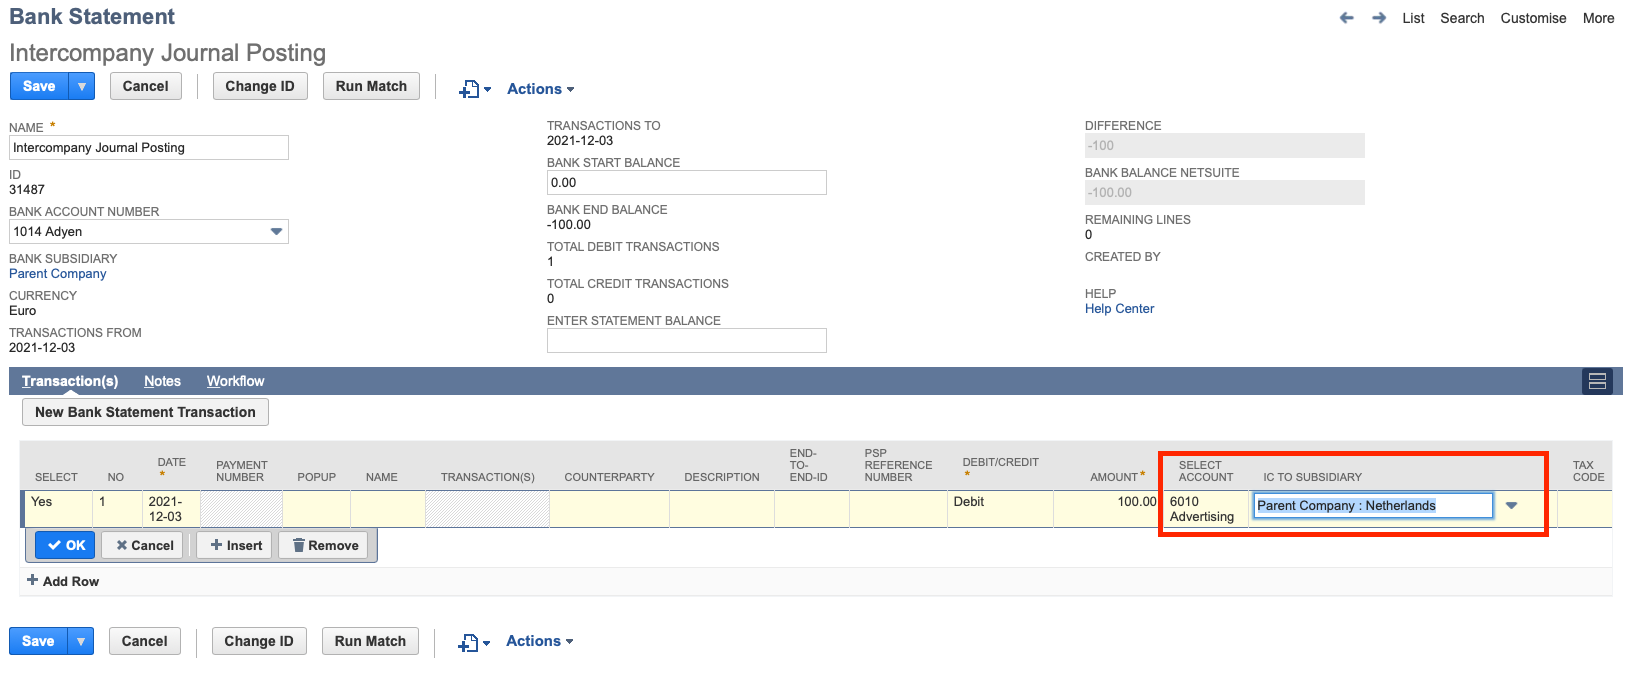Click the date cell 2021-12-03

click(171, 509)
